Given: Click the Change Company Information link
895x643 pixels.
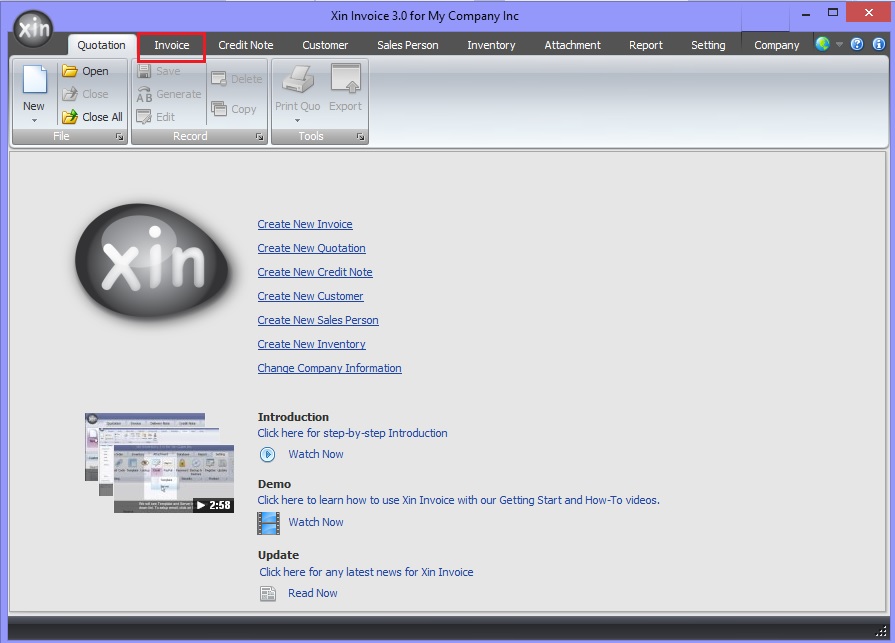Looking at the screenshot, I should (x=329, y=368).
